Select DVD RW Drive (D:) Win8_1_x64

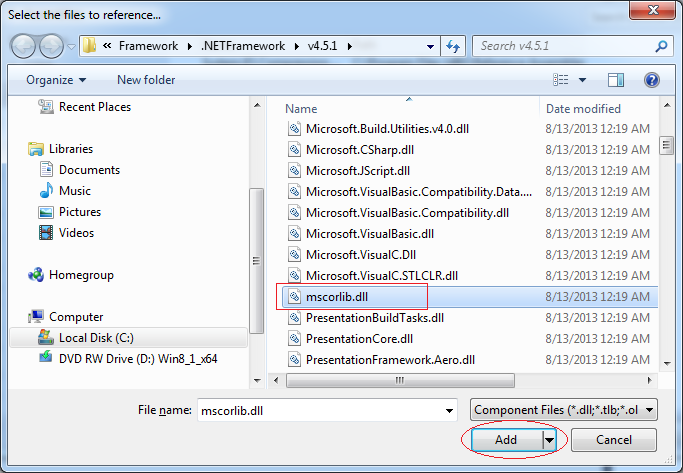[128, 359]
